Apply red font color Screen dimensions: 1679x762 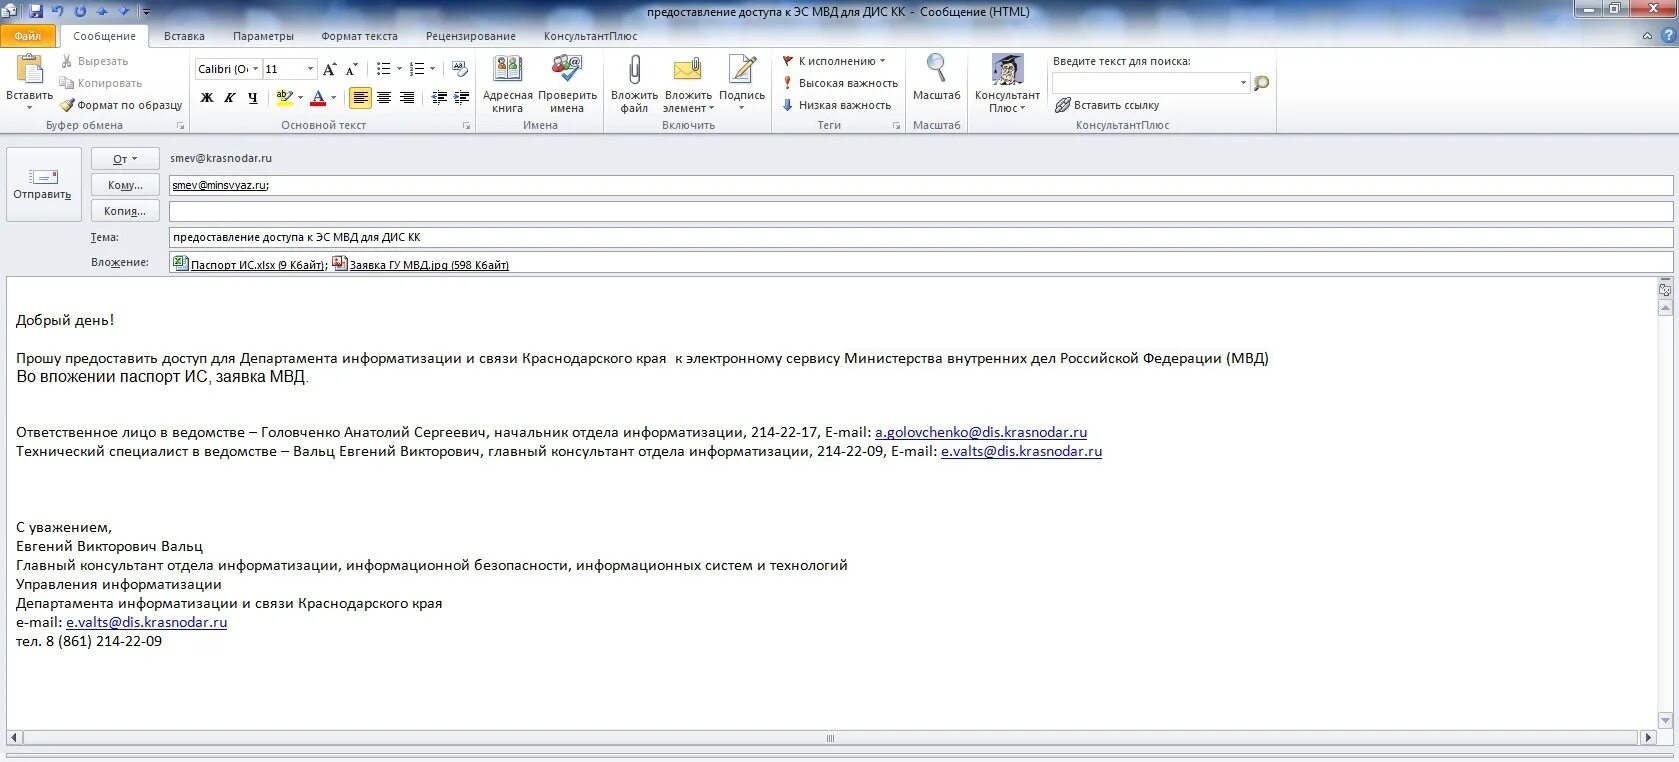coord(318,98)
